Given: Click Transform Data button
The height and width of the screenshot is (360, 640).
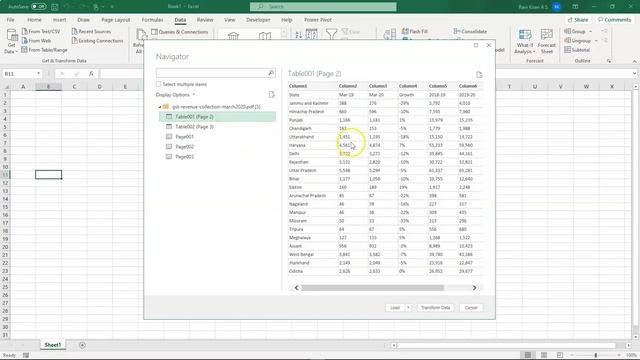Looking at the screenshot, I should tap(435, 307).
